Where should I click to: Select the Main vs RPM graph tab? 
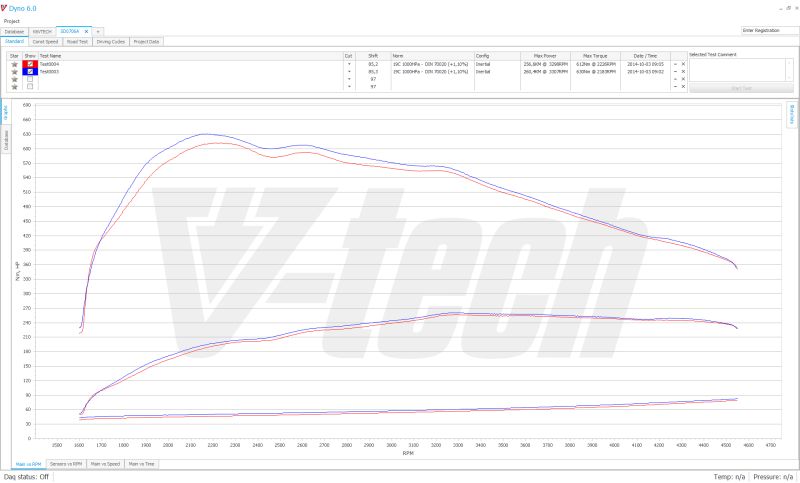[x=29, y=464]
